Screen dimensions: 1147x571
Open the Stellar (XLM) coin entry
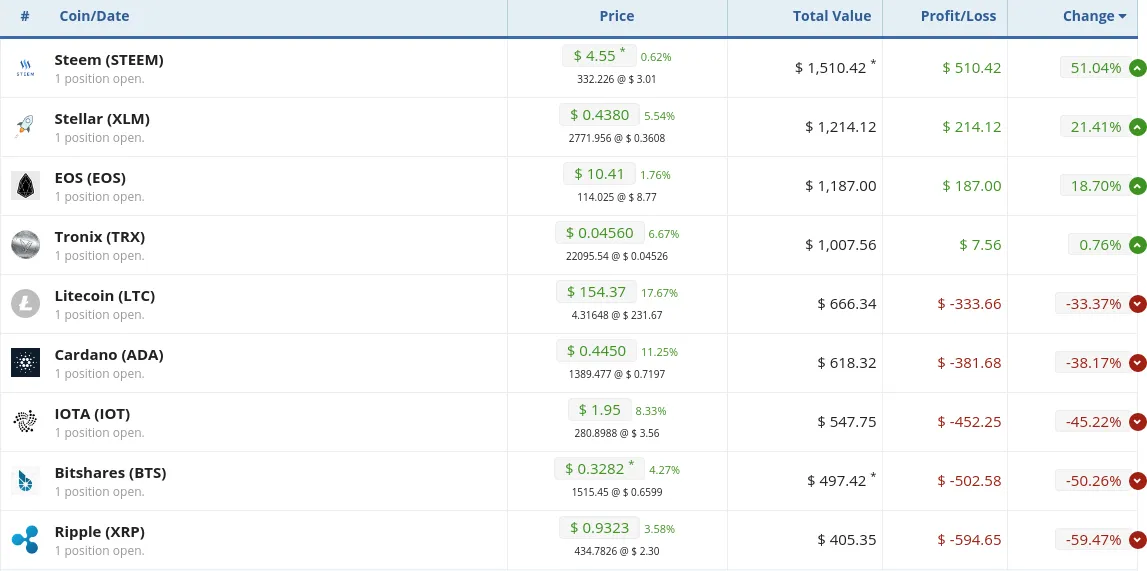tap(102, 119)
